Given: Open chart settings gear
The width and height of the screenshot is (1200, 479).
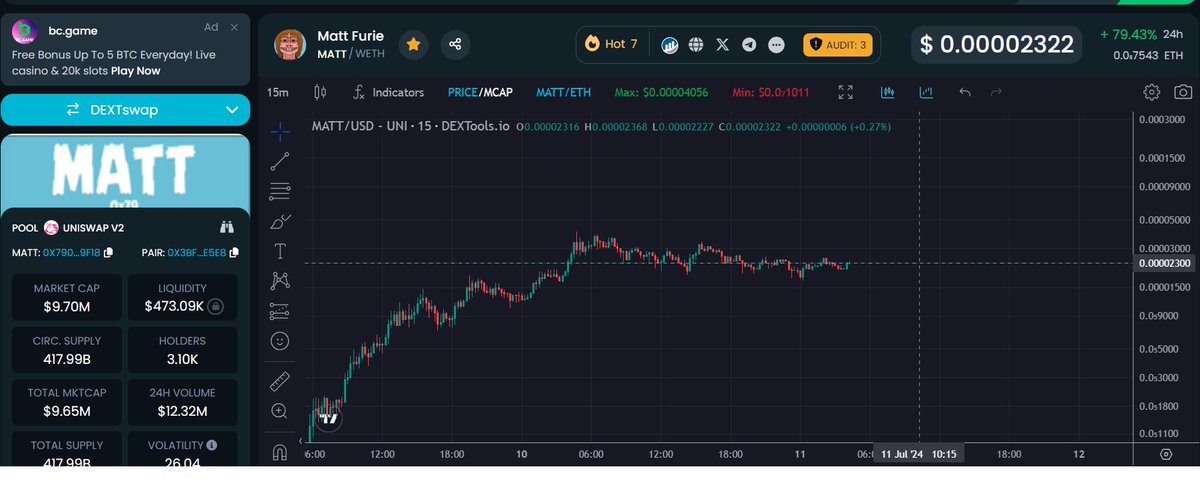Looking at the screenshot, I should tap(1151, 92).
